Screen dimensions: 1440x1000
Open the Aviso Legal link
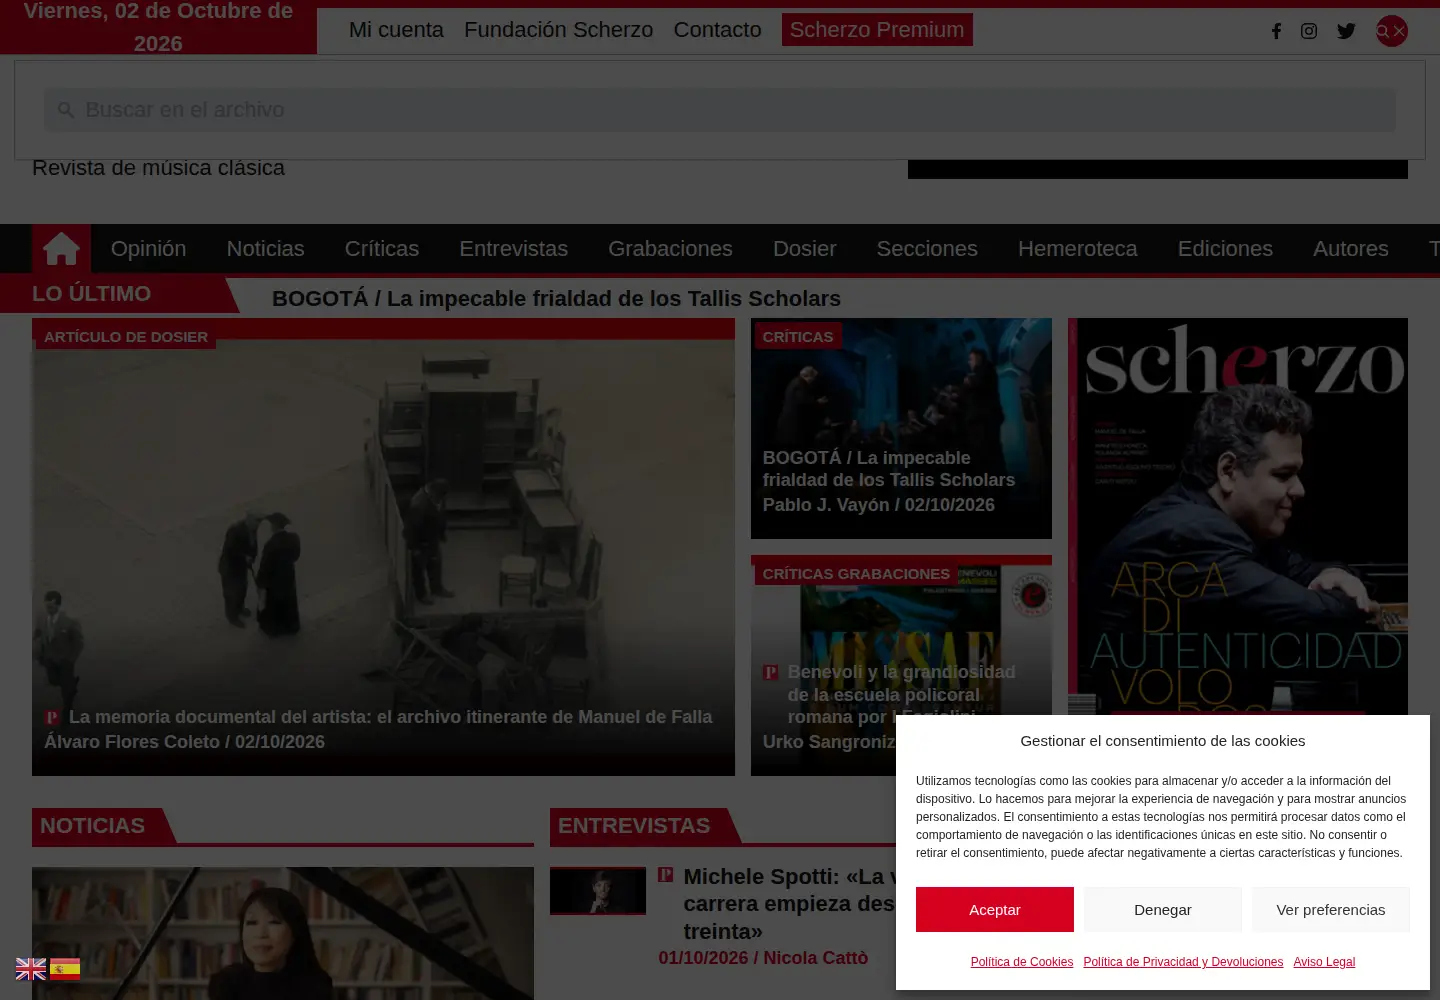point(1324,962)
